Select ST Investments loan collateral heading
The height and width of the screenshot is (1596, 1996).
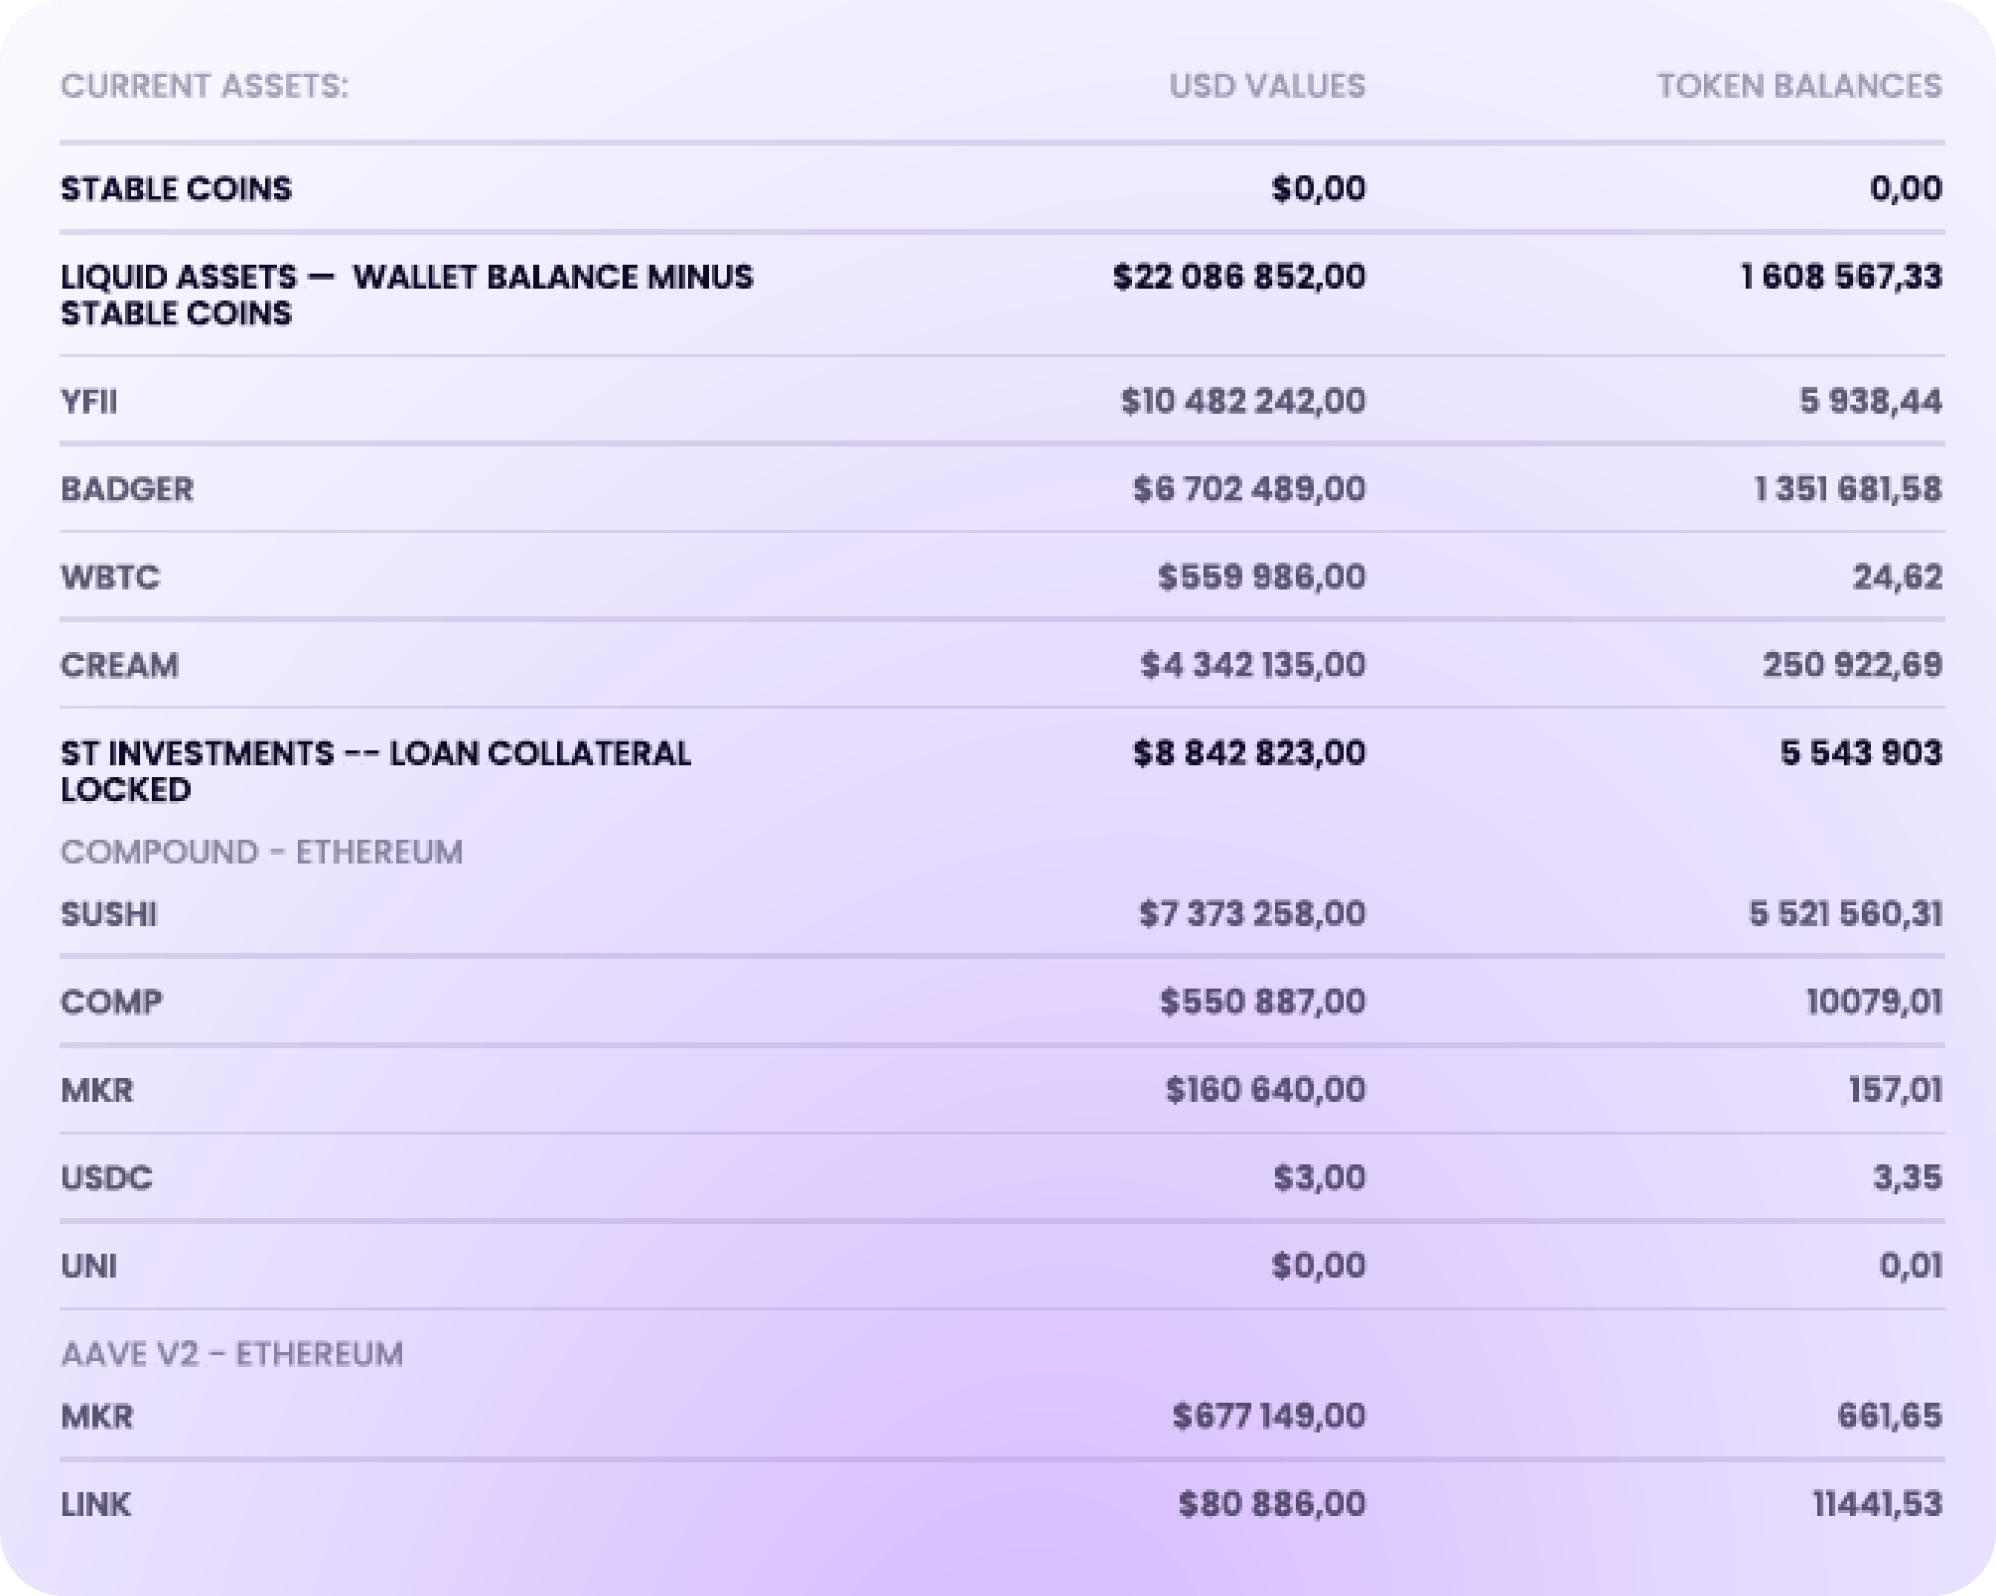coord(375,771)
